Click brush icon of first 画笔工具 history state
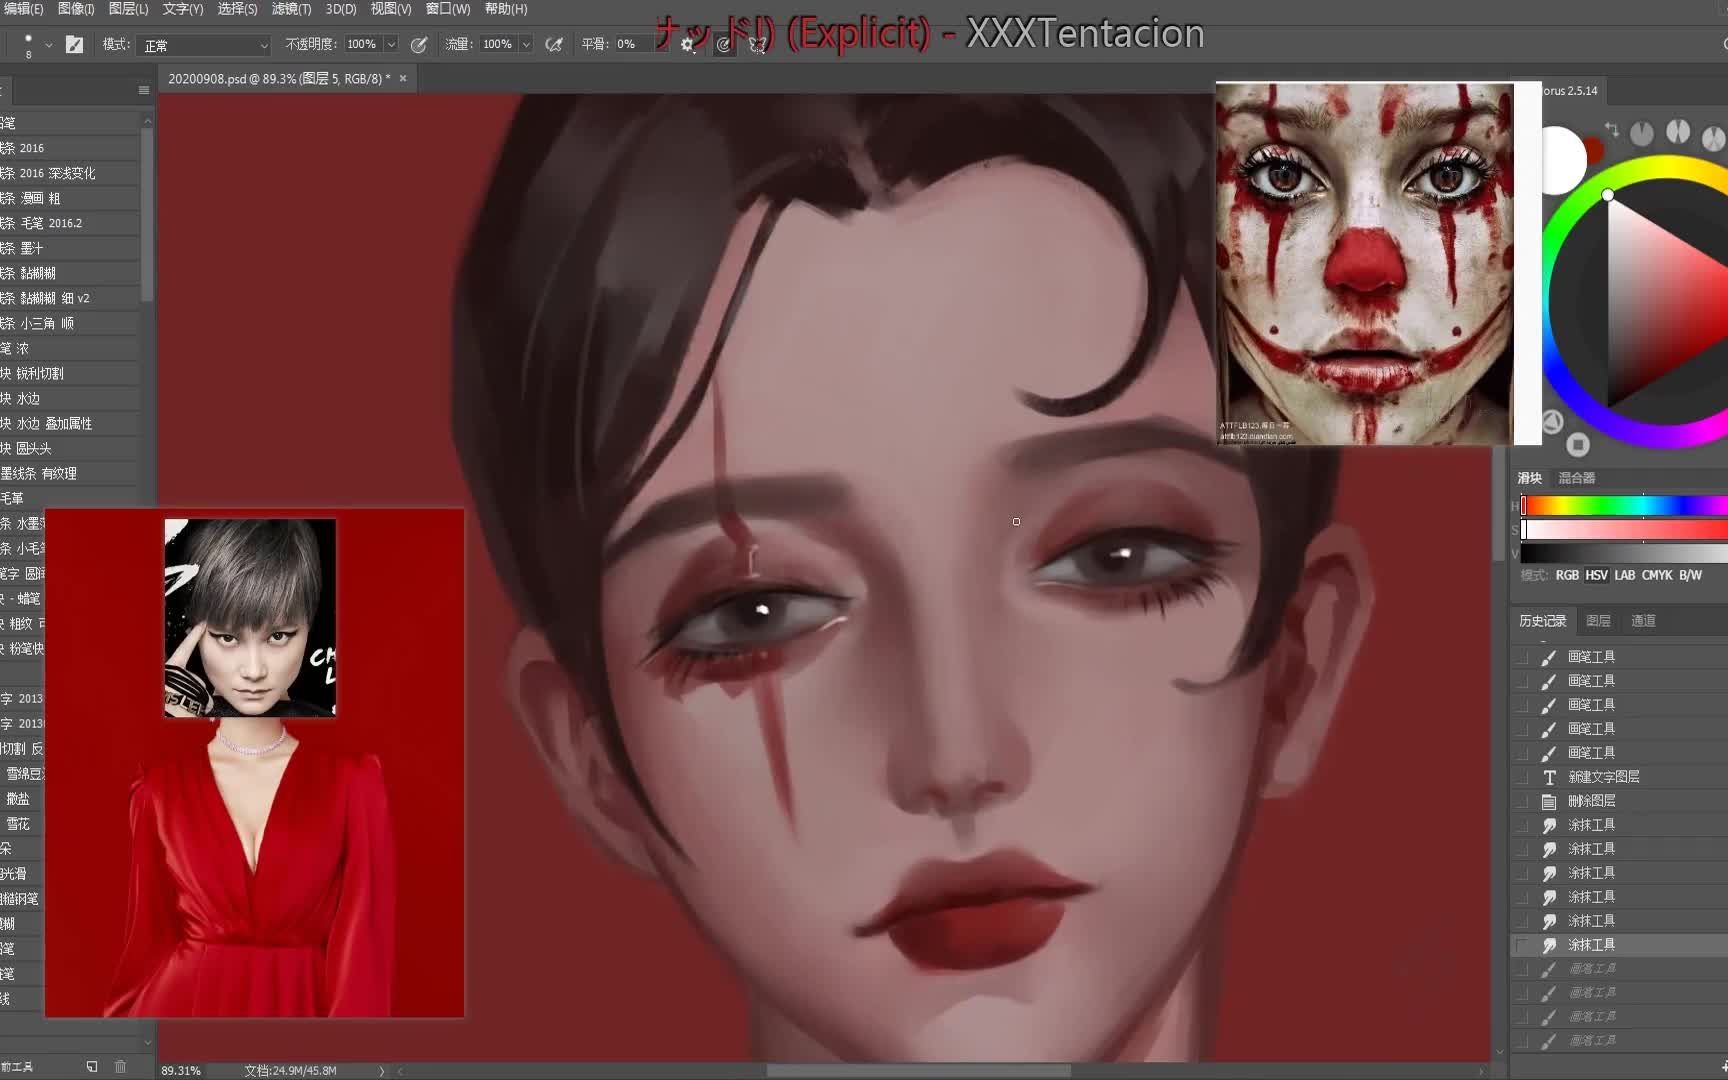This screenshot has width=1728, height=1080. (x=1549, y=657)
